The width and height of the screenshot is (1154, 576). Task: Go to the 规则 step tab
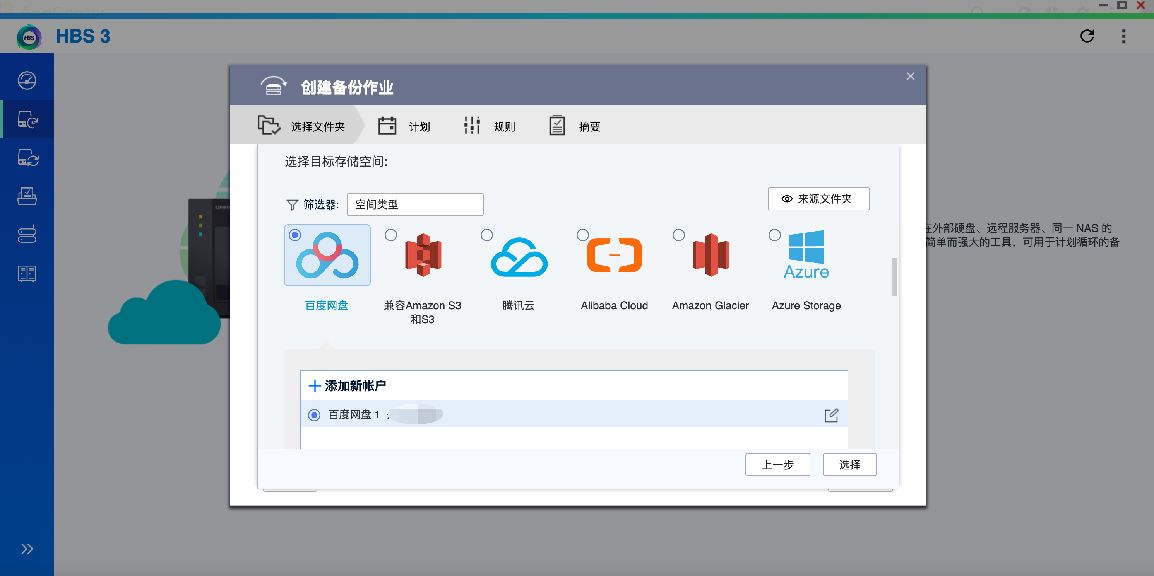point(489,126)
